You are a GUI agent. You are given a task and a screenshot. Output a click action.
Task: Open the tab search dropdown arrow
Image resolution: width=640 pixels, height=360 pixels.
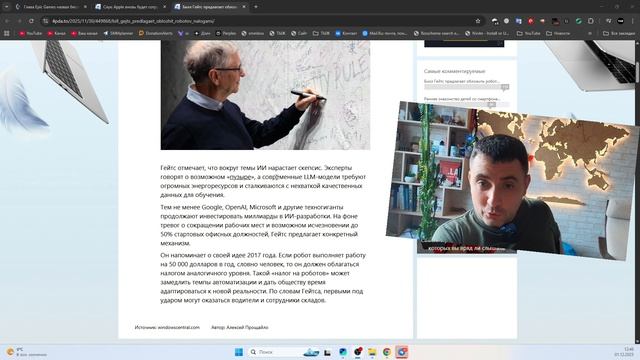[x=6, y=7]
